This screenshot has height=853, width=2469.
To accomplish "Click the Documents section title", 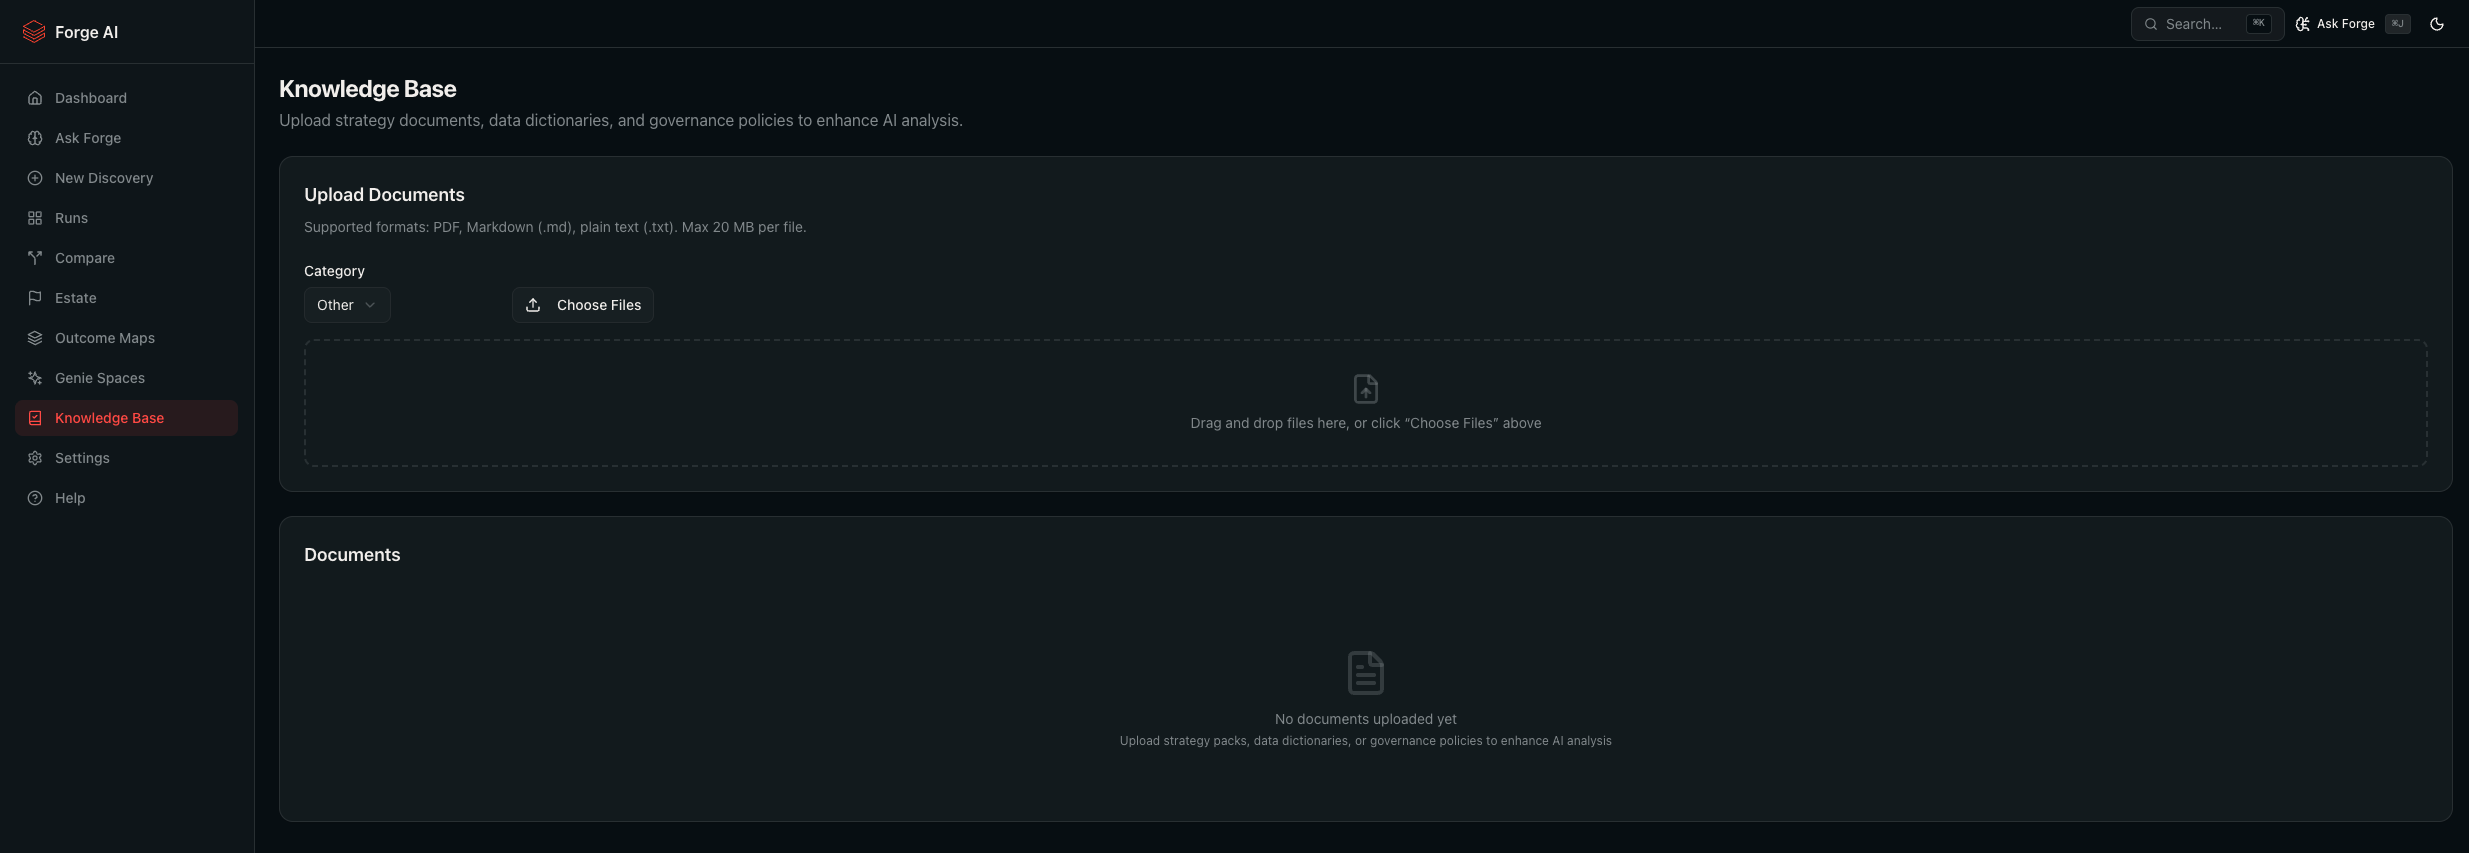I will tap(352, 555).
